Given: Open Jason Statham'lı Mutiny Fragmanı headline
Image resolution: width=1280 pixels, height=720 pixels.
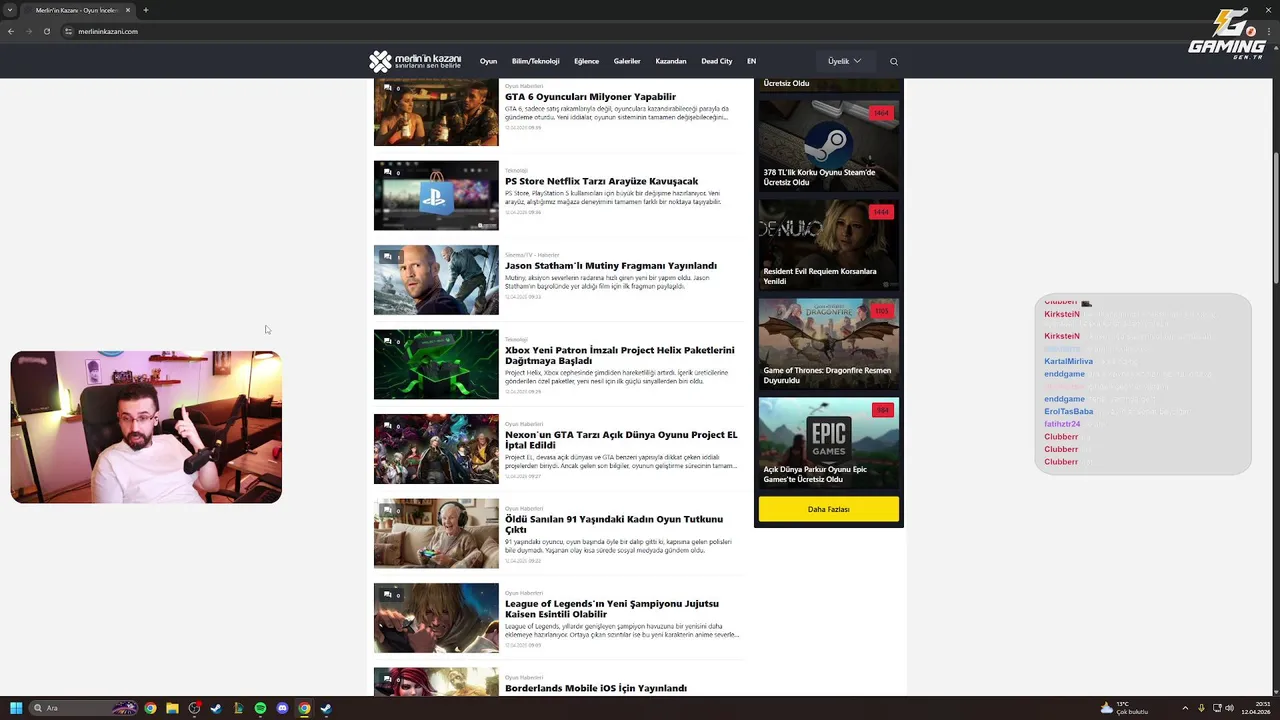Looking at the screenshot, I should pos(611,266).
